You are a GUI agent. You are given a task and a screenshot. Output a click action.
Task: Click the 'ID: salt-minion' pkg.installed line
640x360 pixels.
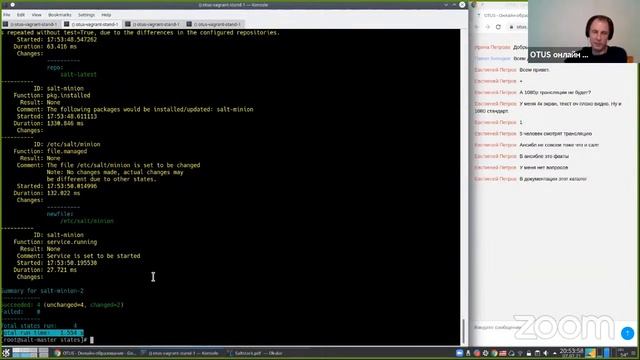tap(59, 88)
